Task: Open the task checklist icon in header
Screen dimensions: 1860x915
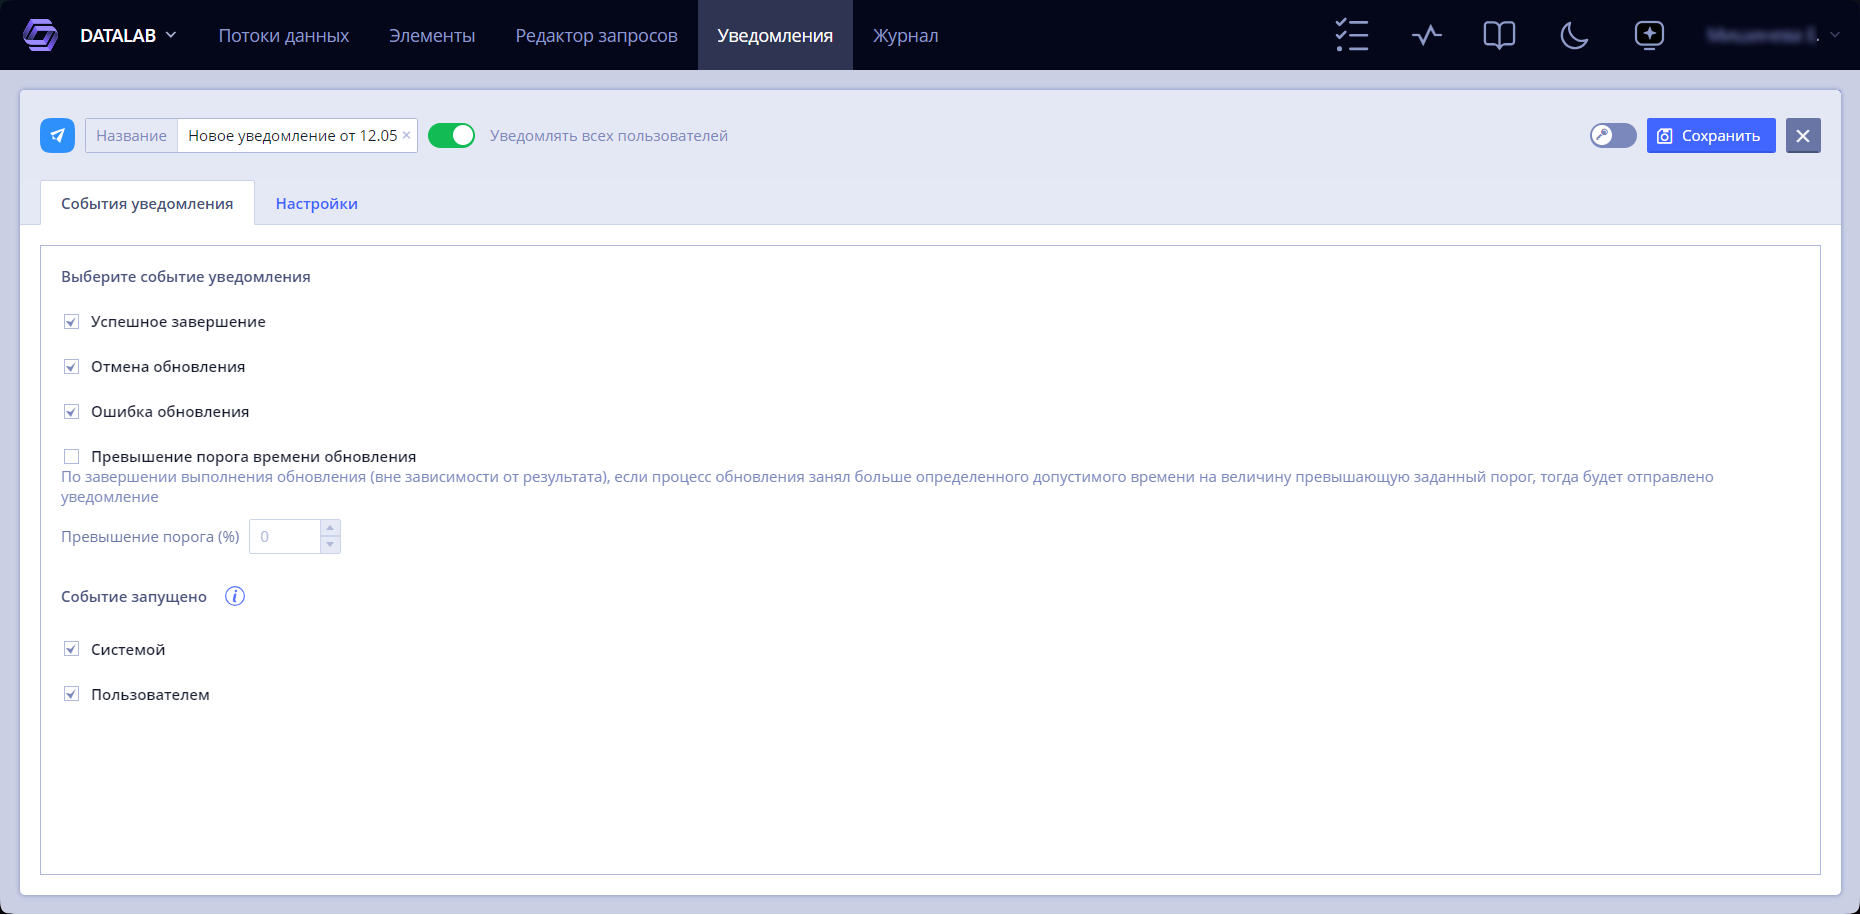Action: (1352, 35)
